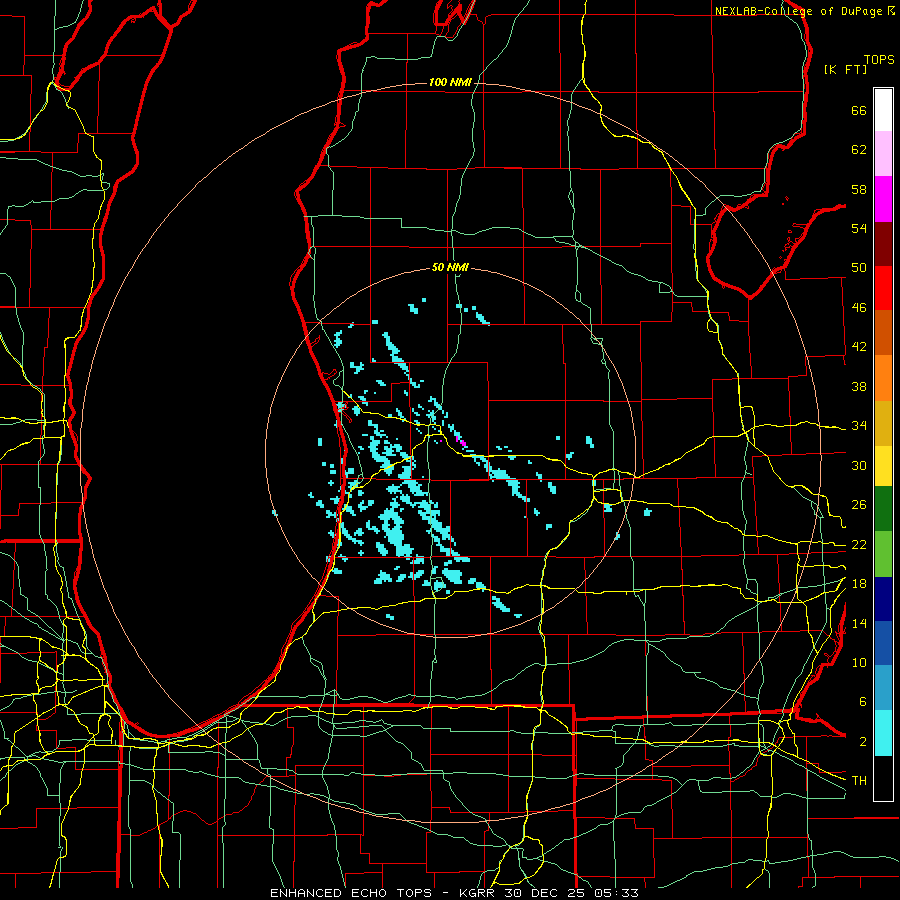
Task: Click the '50 NMI' range ring label
Action: point(451,267)
